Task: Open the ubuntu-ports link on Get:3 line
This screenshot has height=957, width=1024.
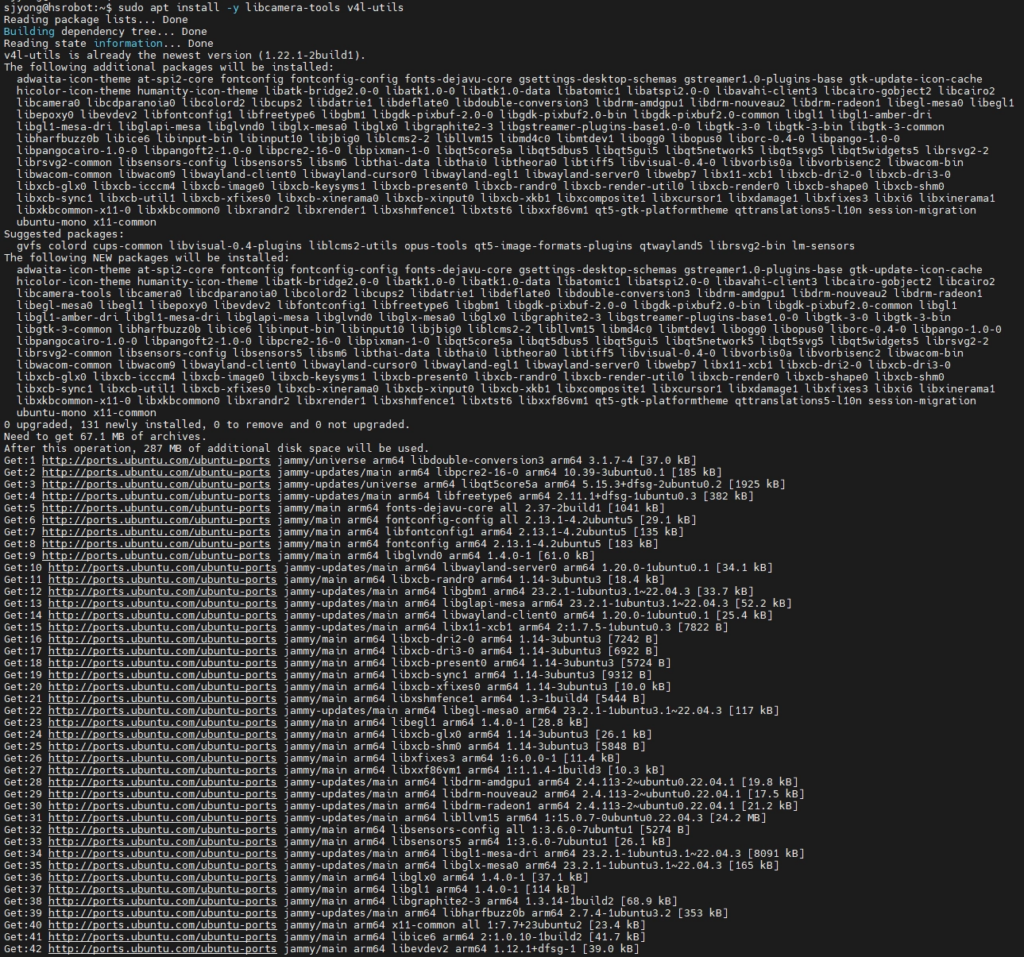Action: (x=156, y=484)
